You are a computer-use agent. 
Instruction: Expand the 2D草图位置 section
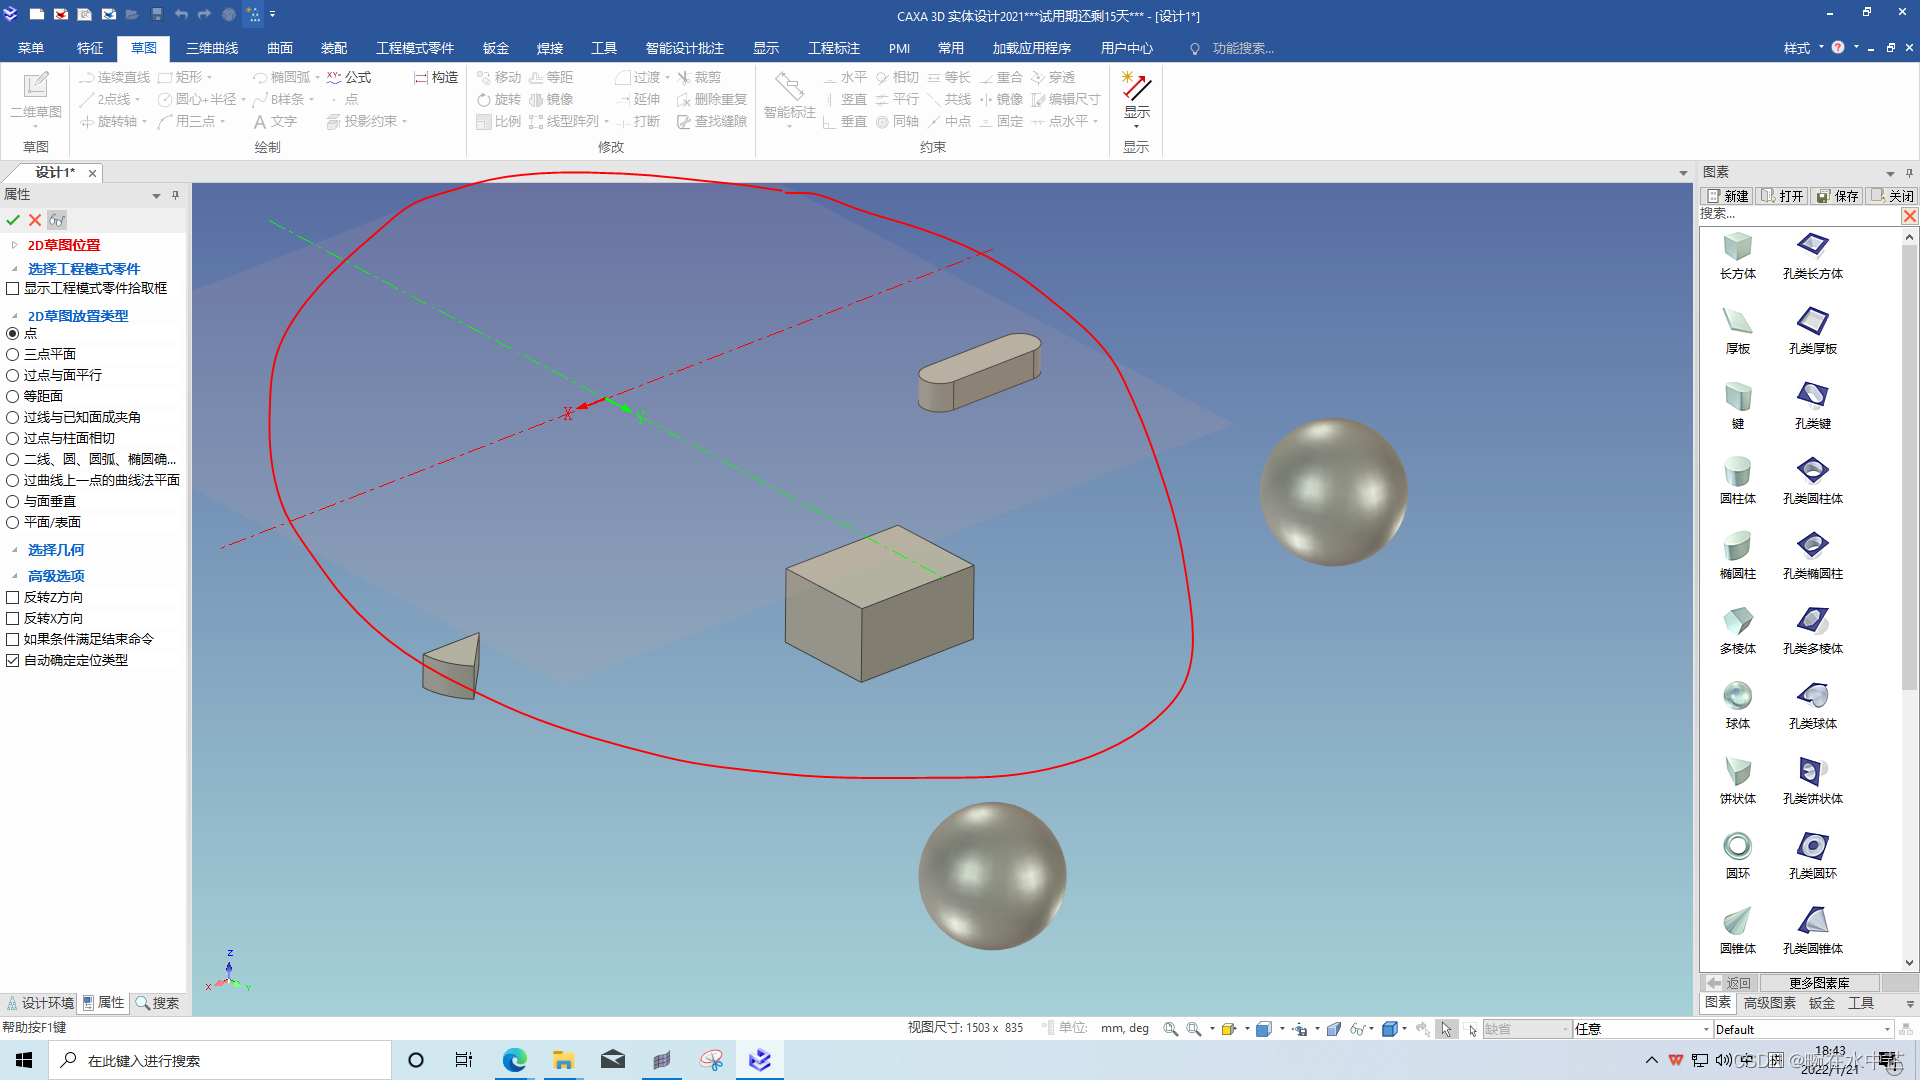click(x=14, y=245)
